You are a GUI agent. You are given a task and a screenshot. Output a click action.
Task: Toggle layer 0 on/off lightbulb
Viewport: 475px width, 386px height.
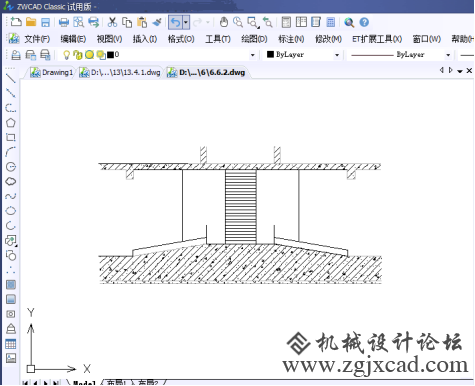coord(66,55)
